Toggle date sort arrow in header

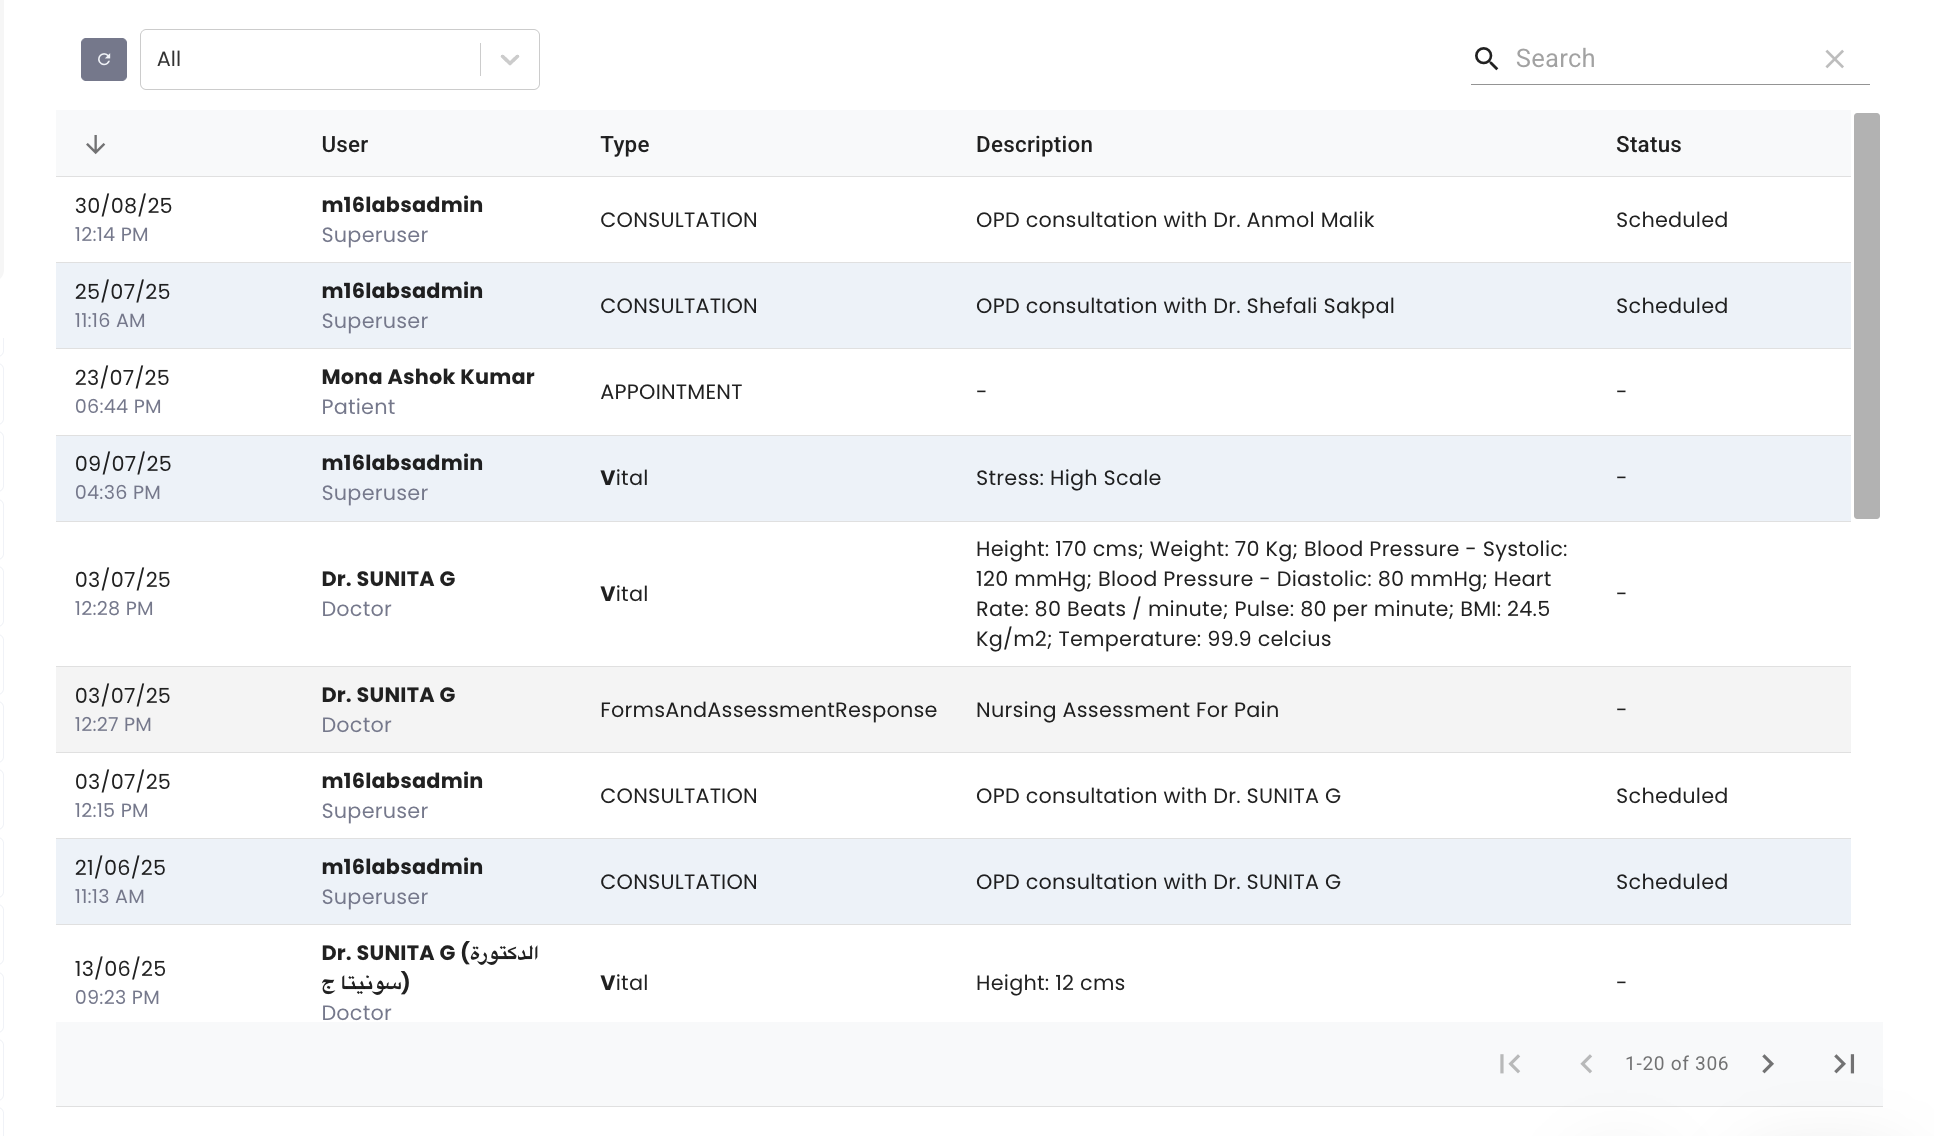[x=96, y=145]
